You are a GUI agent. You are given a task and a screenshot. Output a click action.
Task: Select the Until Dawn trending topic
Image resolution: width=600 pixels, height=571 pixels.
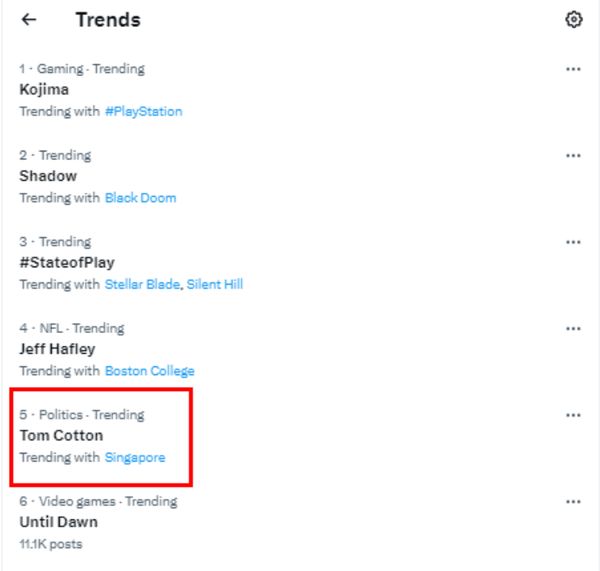click(58, 522)
